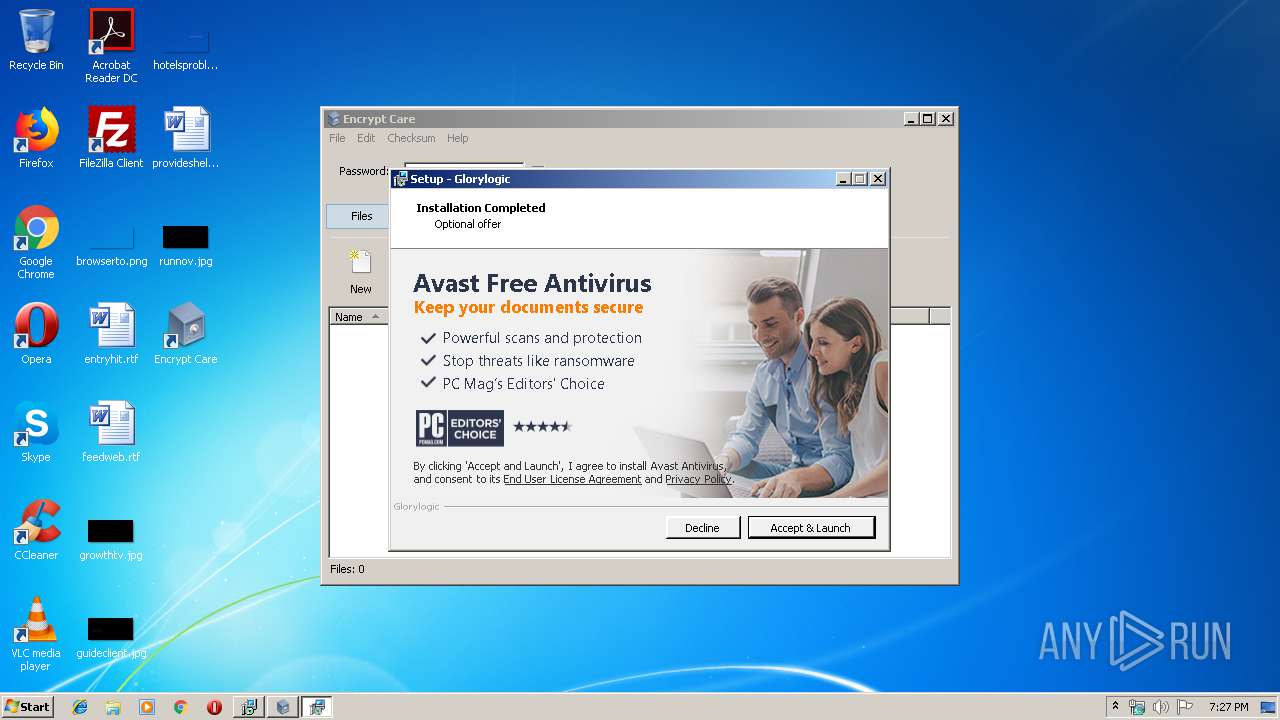1280x720 pixels.
Task: Select the Encrypt Care desktop shortcut
Action: click(186, 334)
